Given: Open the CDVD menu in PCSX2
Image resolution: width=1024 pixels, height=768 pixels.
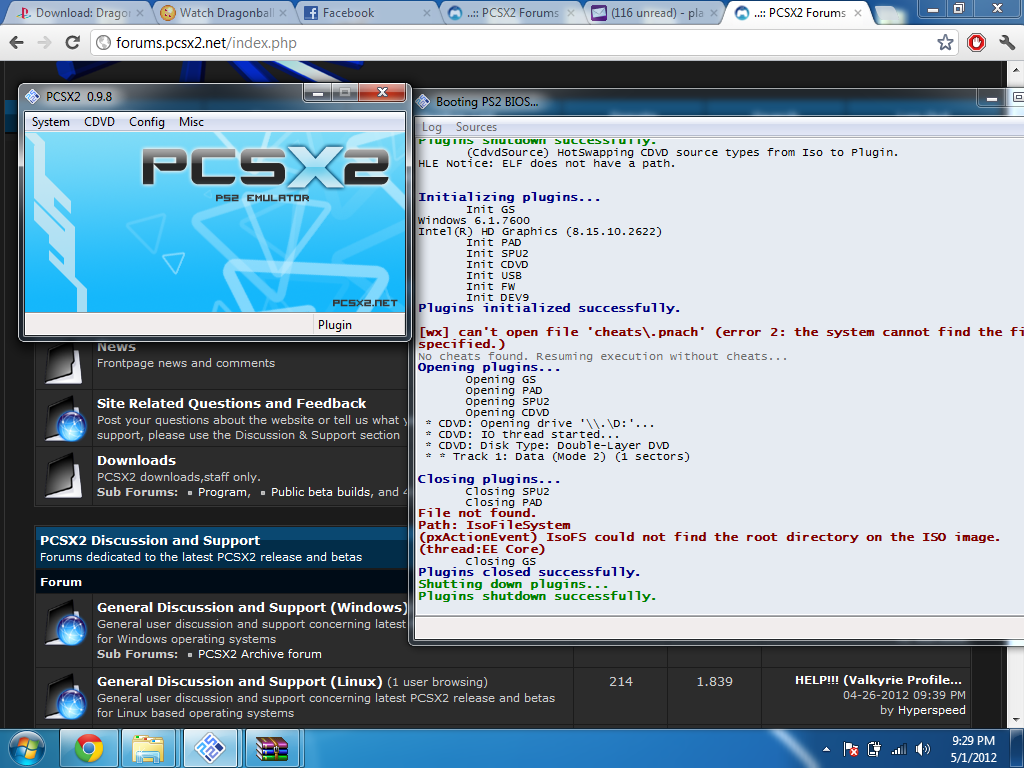Looking at the screenshot, I should click(x=99, y=122).
